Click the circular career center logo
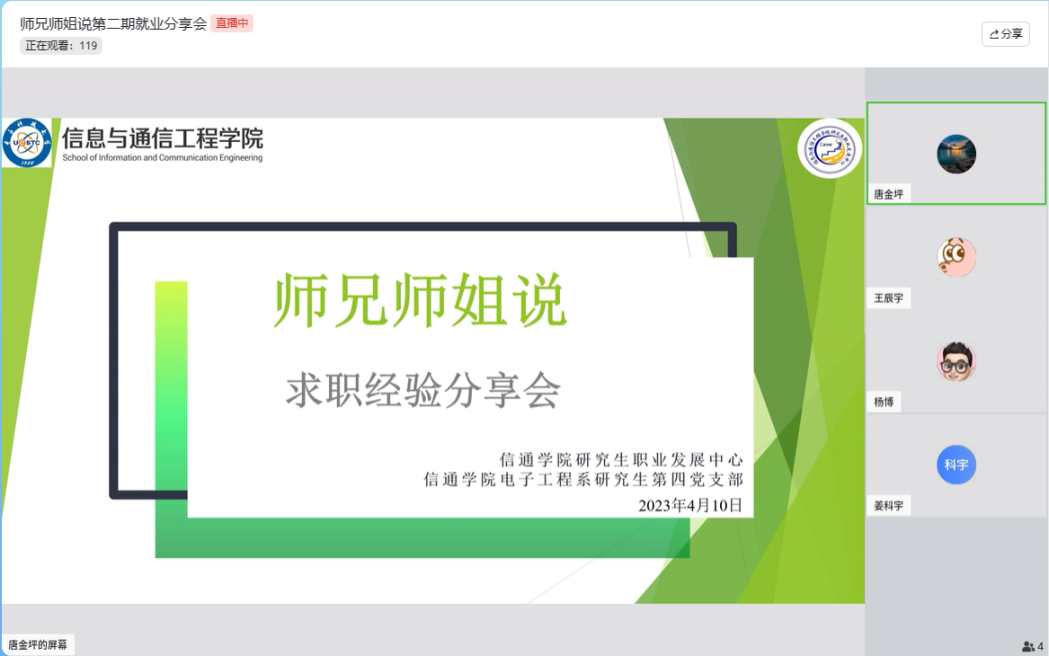Viewport: 1049px width, 656px height. coord(829,149)
